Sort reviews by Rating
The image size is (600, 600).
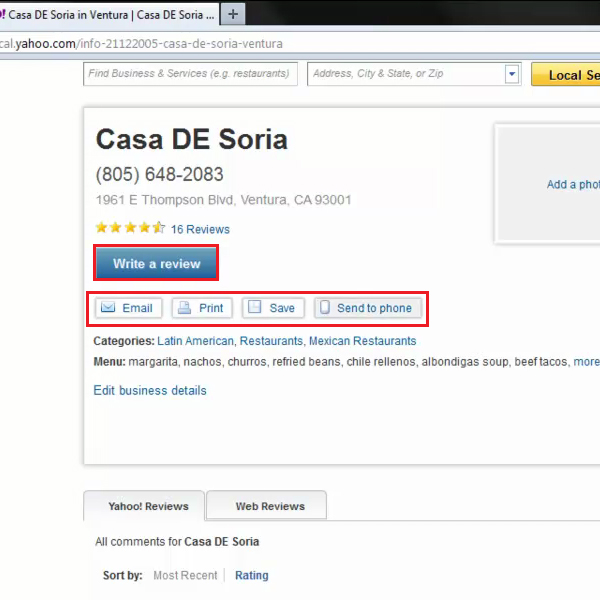click(251, 575)
